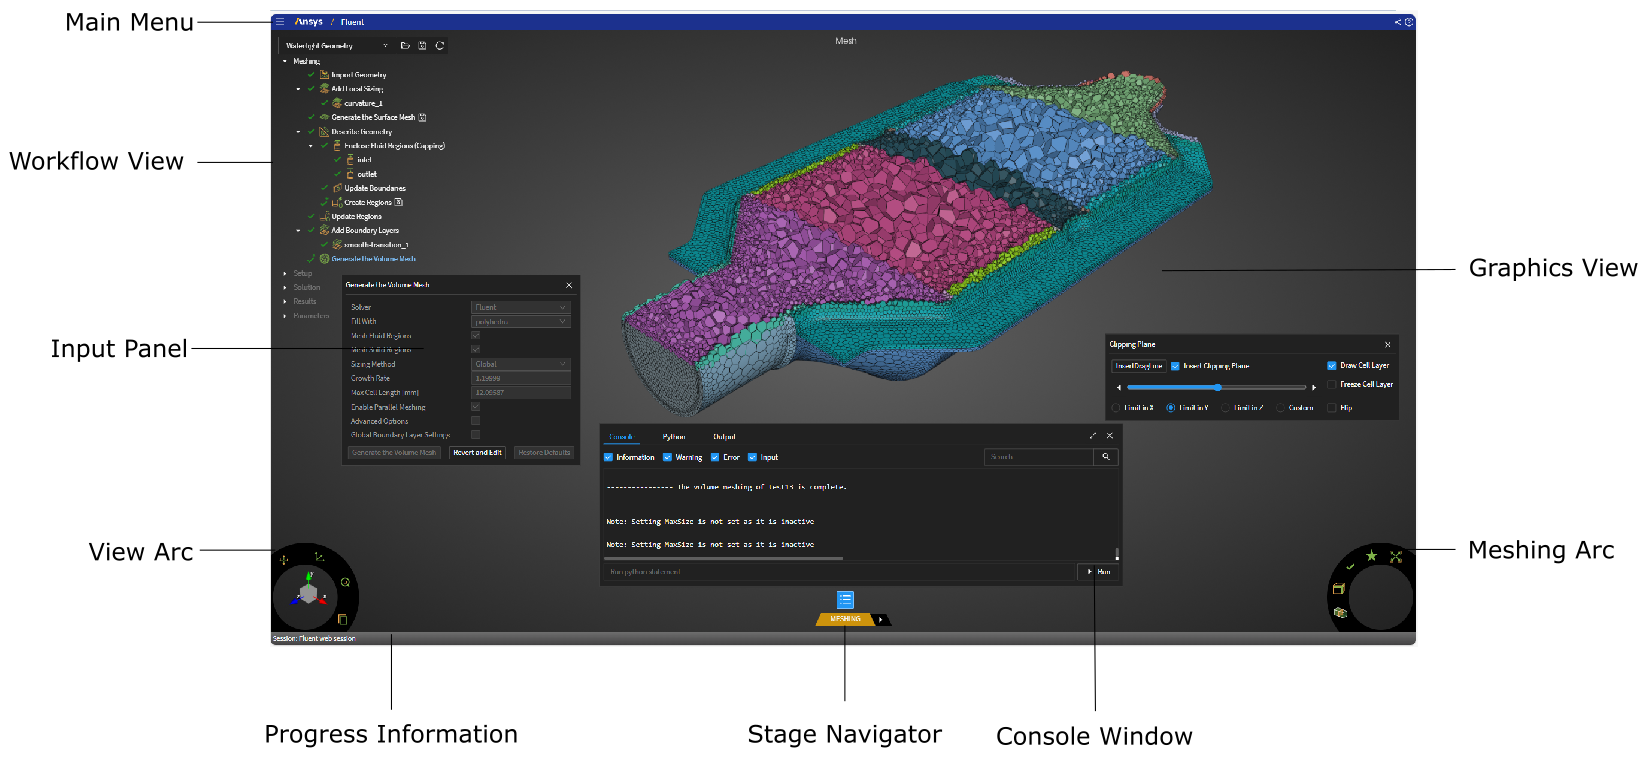
Task: Adjust the clipping plane position slider
Action: click(x=1216, y=387)
